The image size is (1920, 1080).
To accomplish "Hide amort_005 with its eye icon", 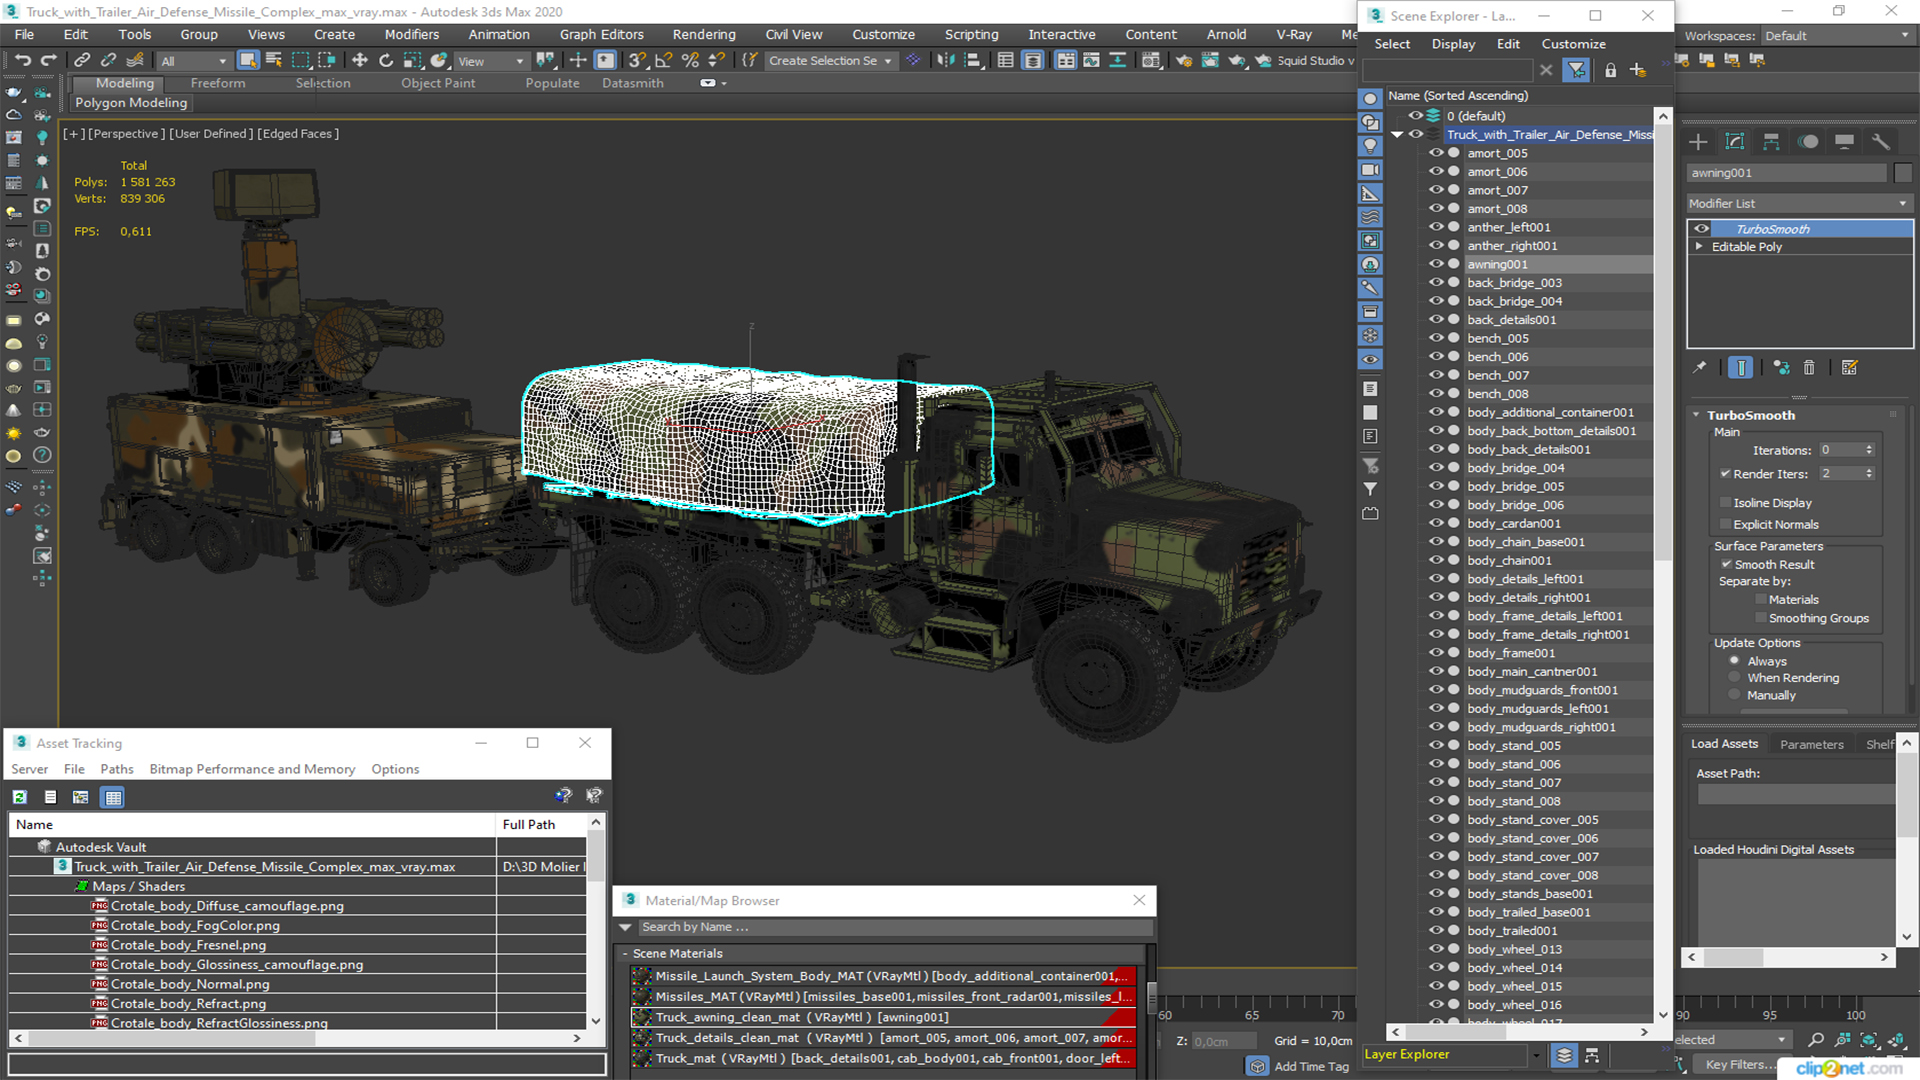I will click(x=1436, y=153).
